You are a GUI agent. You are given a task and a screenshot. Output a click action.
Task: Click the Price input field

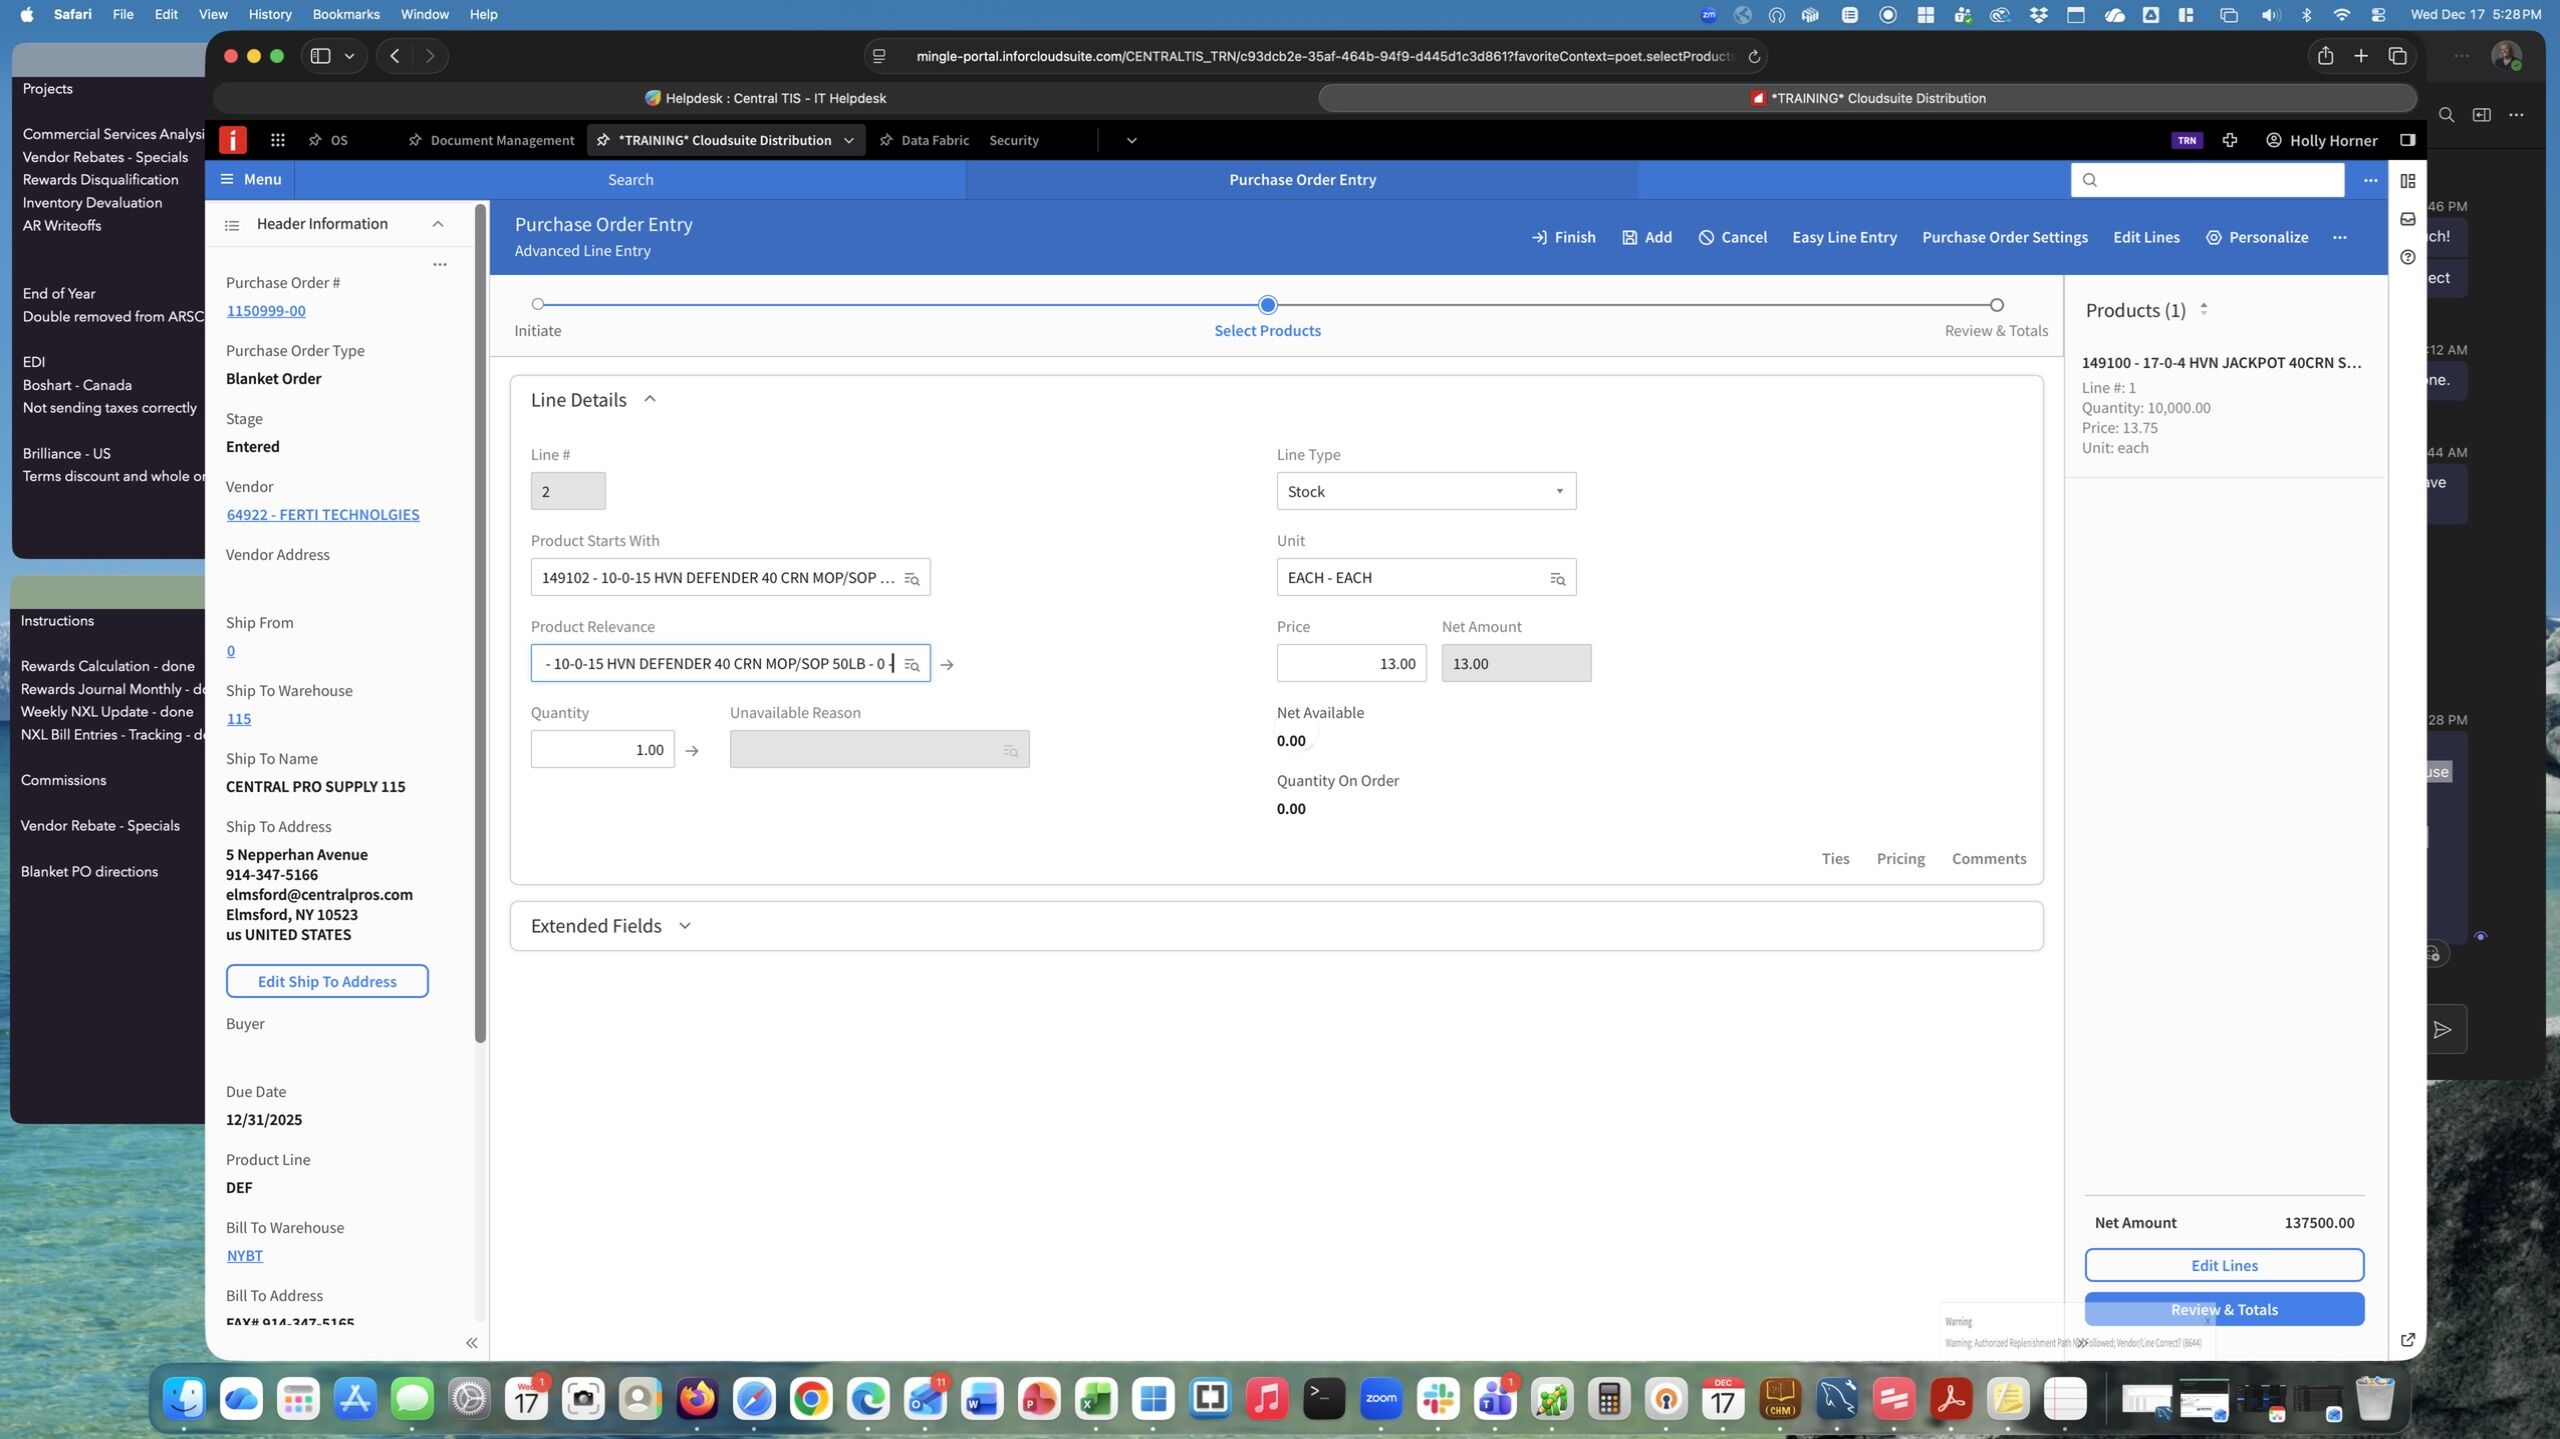(1351, 664)
